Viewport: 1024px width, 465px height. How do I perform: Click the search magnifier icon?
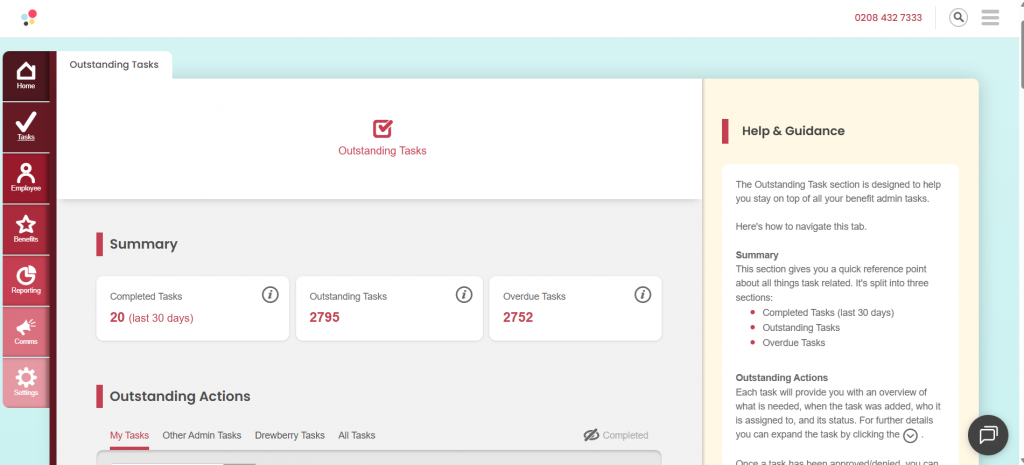[x=958, y=17]
